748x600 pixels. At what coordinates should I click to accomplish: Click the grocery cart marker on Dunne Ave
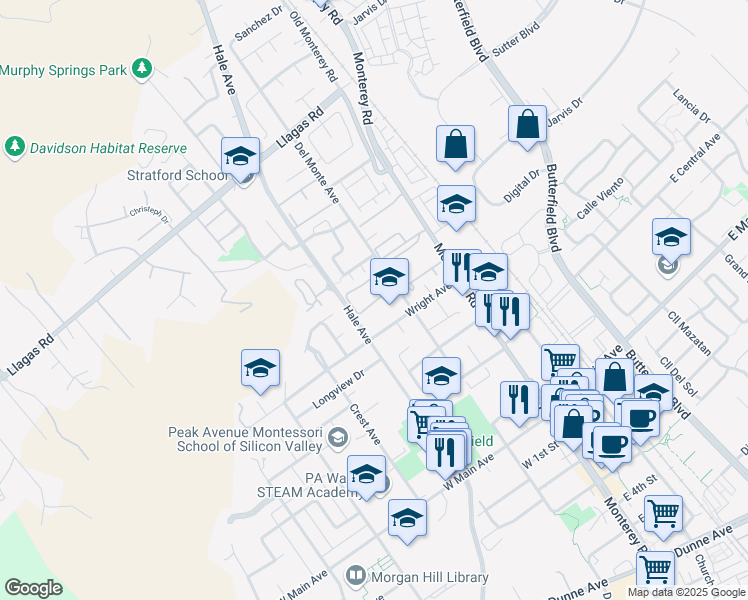(655, 571)
